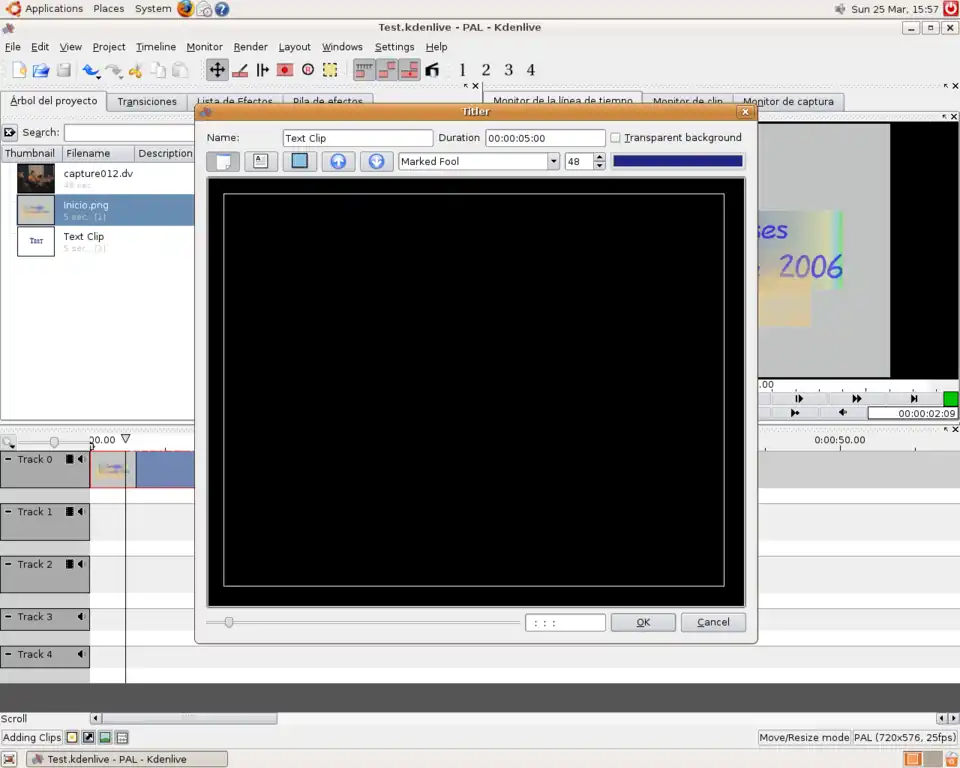
Task: Move the title item up a layer
Action: 338,161
